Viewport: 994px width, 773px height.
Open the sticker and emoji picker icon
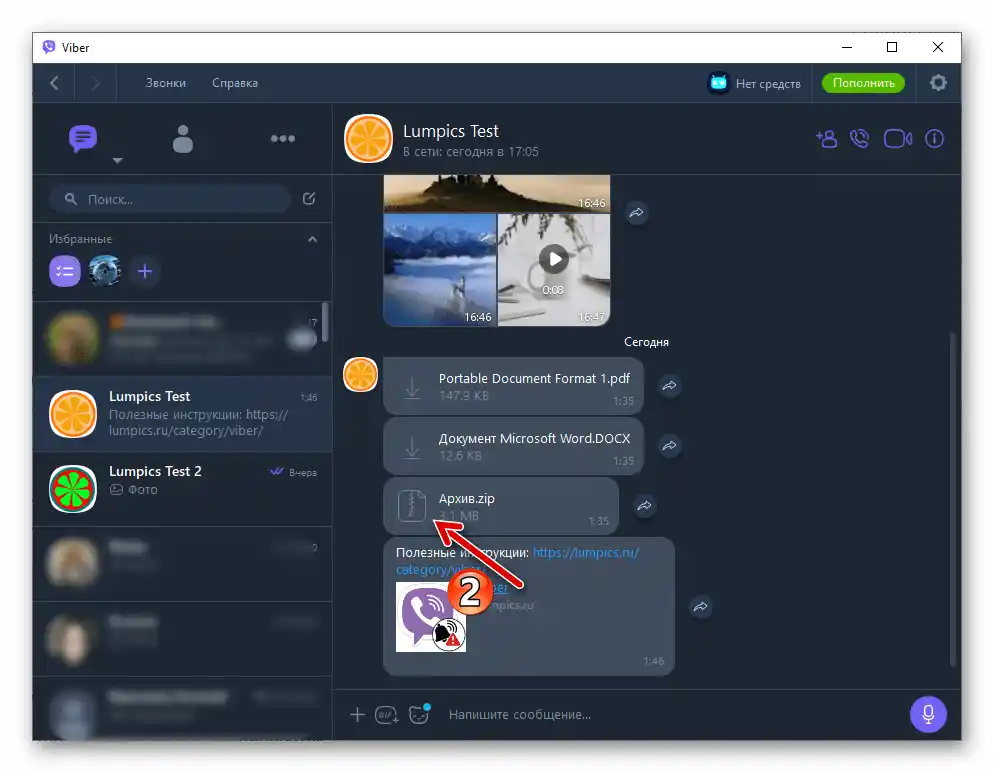pyautogui.click(x=417, y=715)
